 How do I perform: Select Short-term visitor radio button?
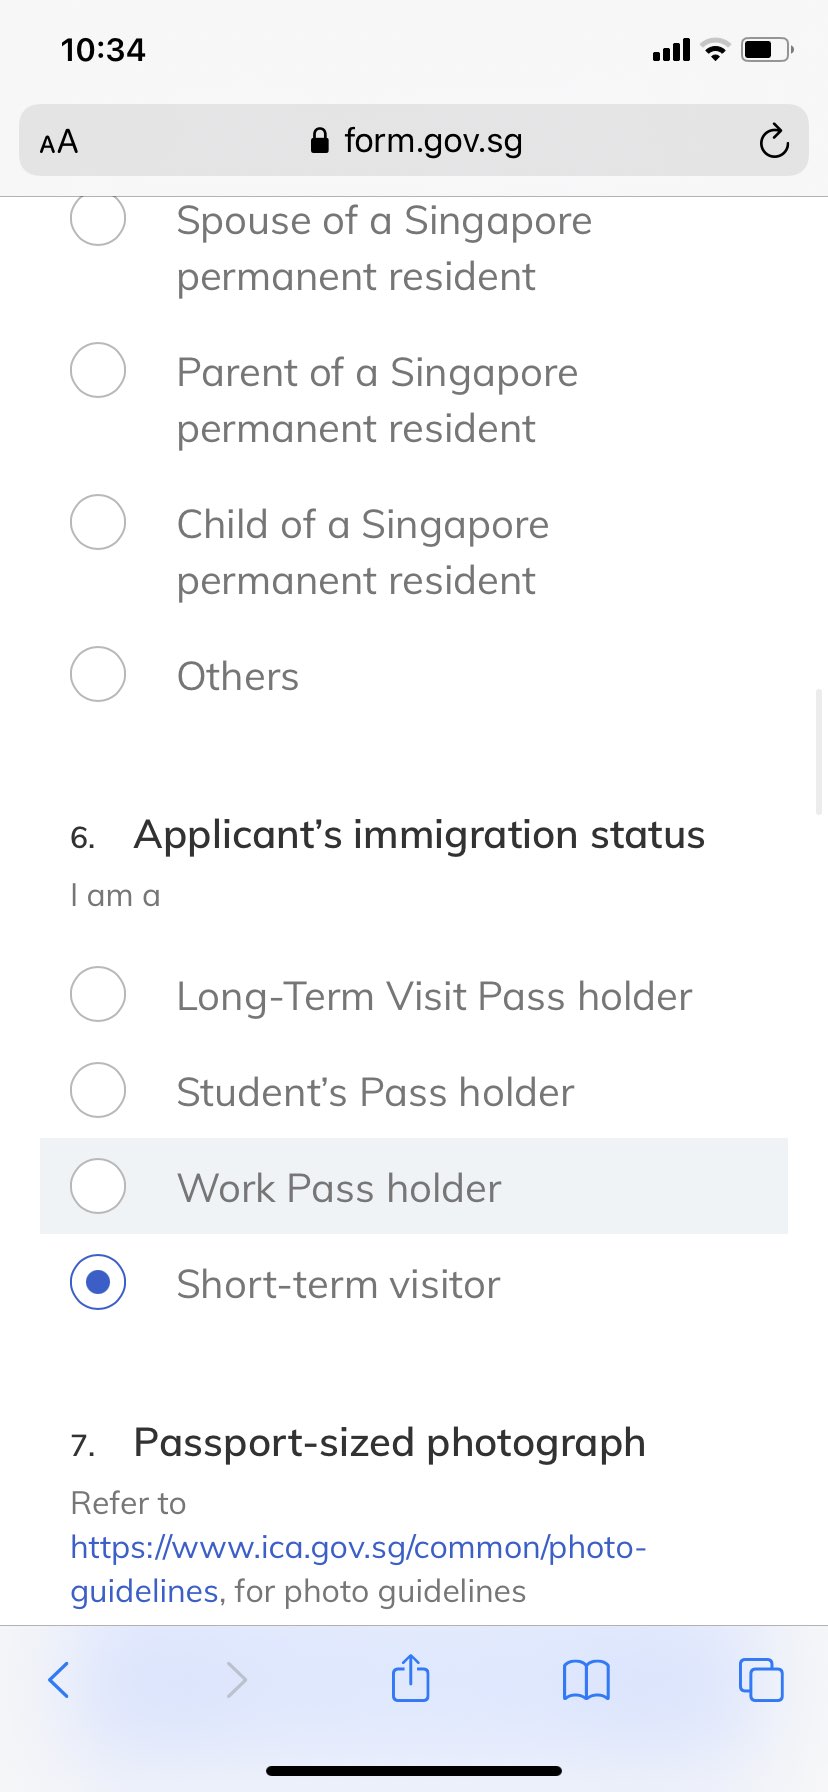point(98,1282)
